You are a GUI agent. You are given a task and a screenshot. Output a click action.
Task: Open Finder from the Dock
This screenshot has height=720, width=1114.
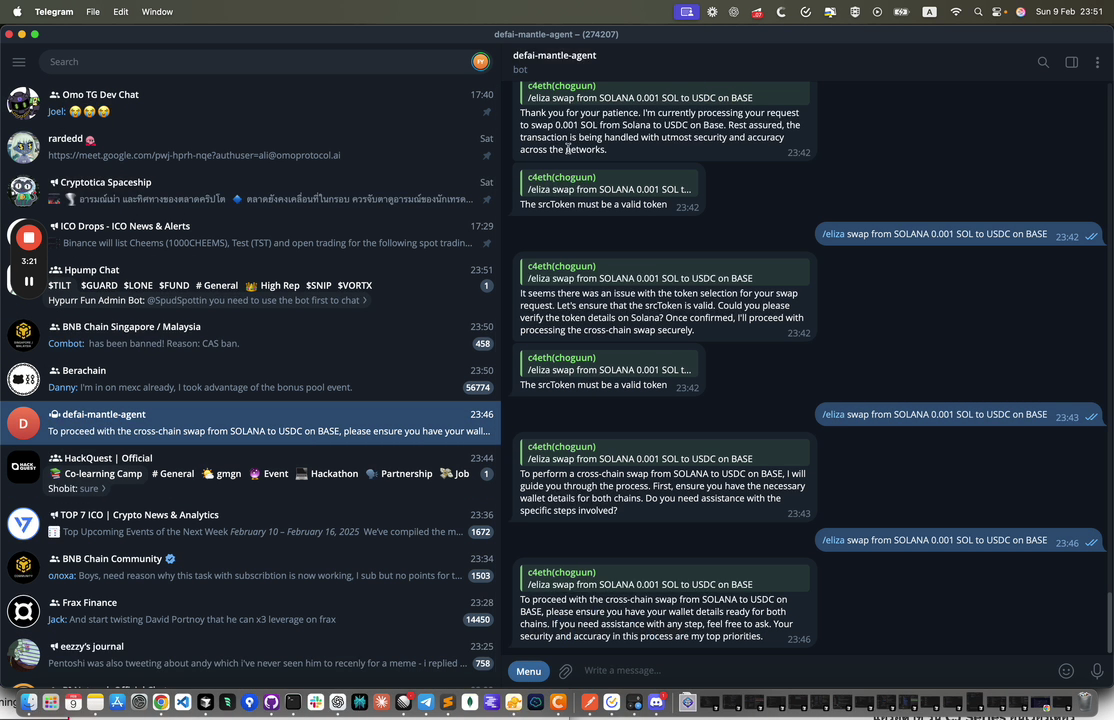coord(29,702)
